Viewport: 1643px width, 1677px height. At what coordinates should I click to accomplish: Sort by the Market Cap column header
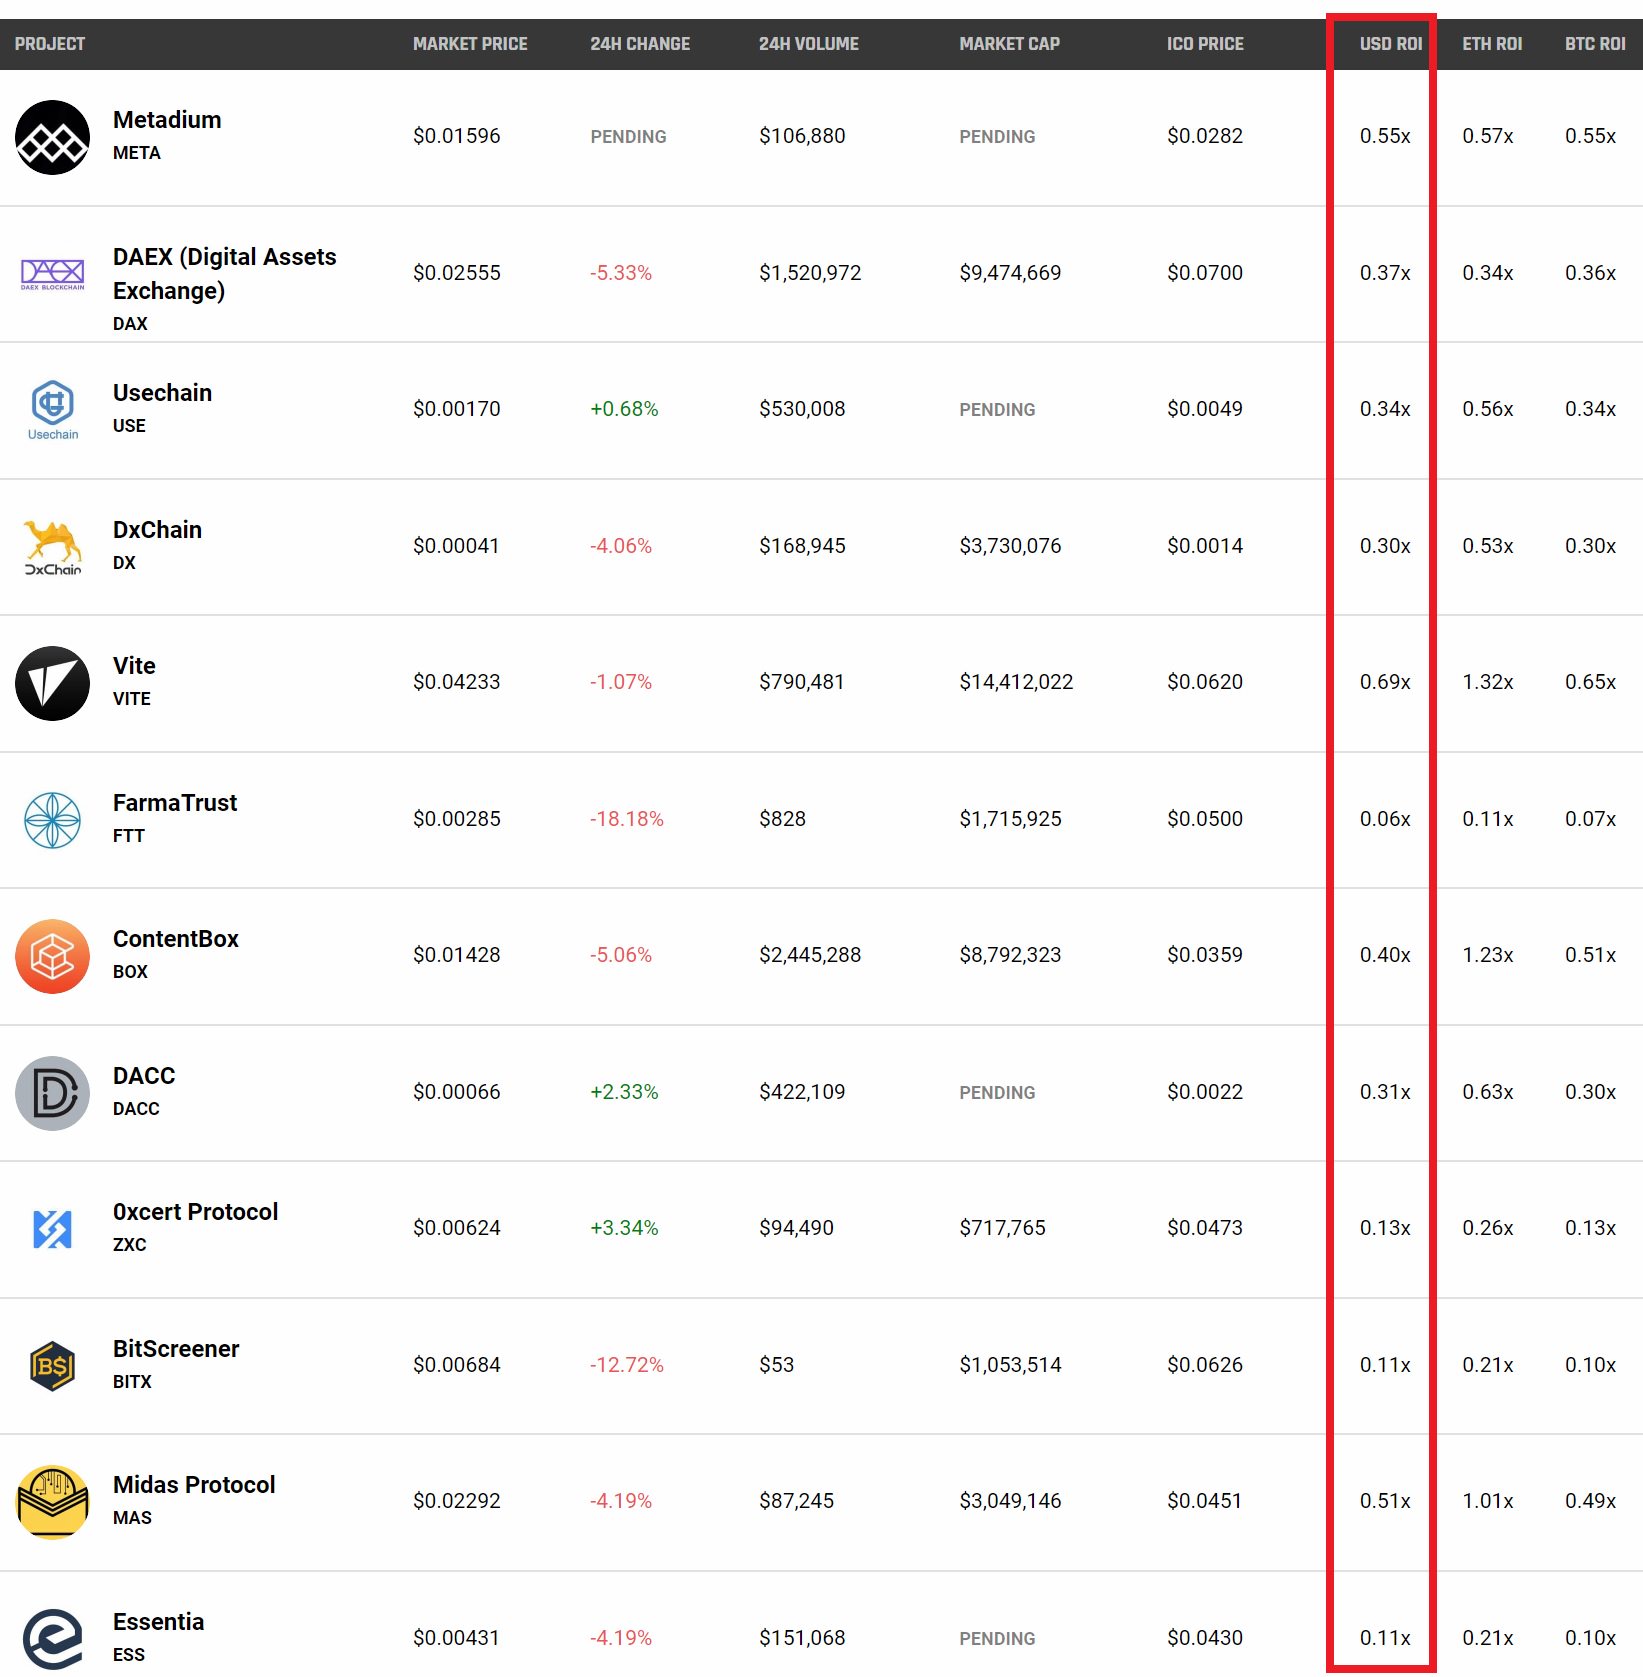click(x=1009, y=44)
